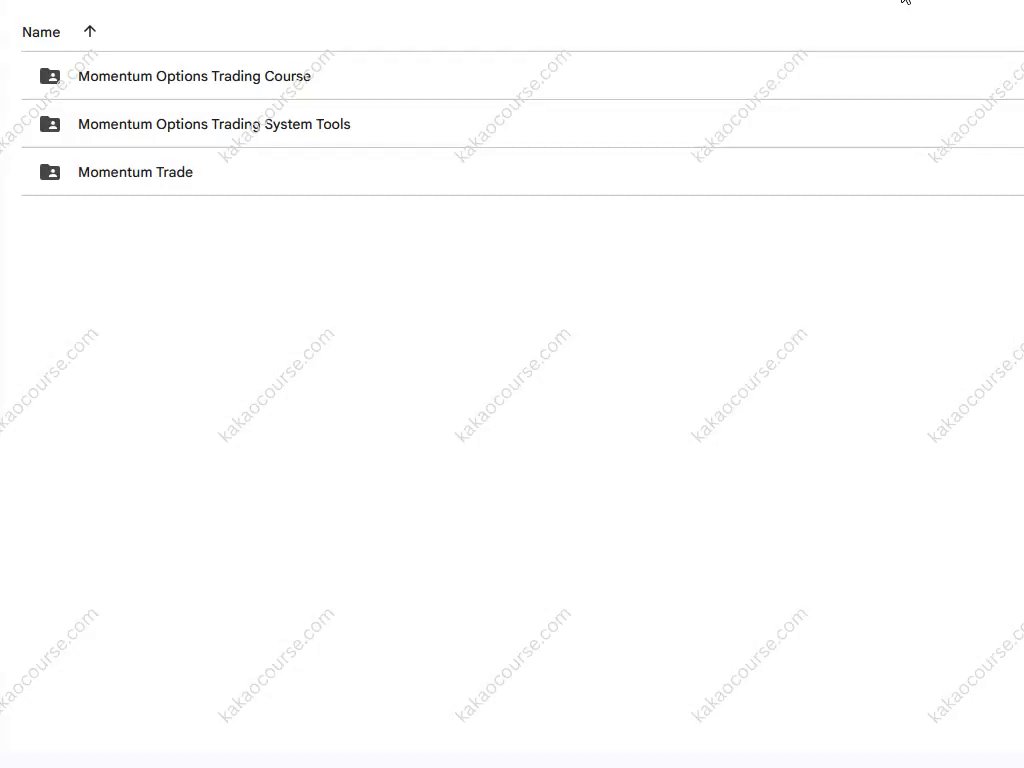
Task: Open the Momentum Options Trading Course folder name
Action: coord(194,76)
